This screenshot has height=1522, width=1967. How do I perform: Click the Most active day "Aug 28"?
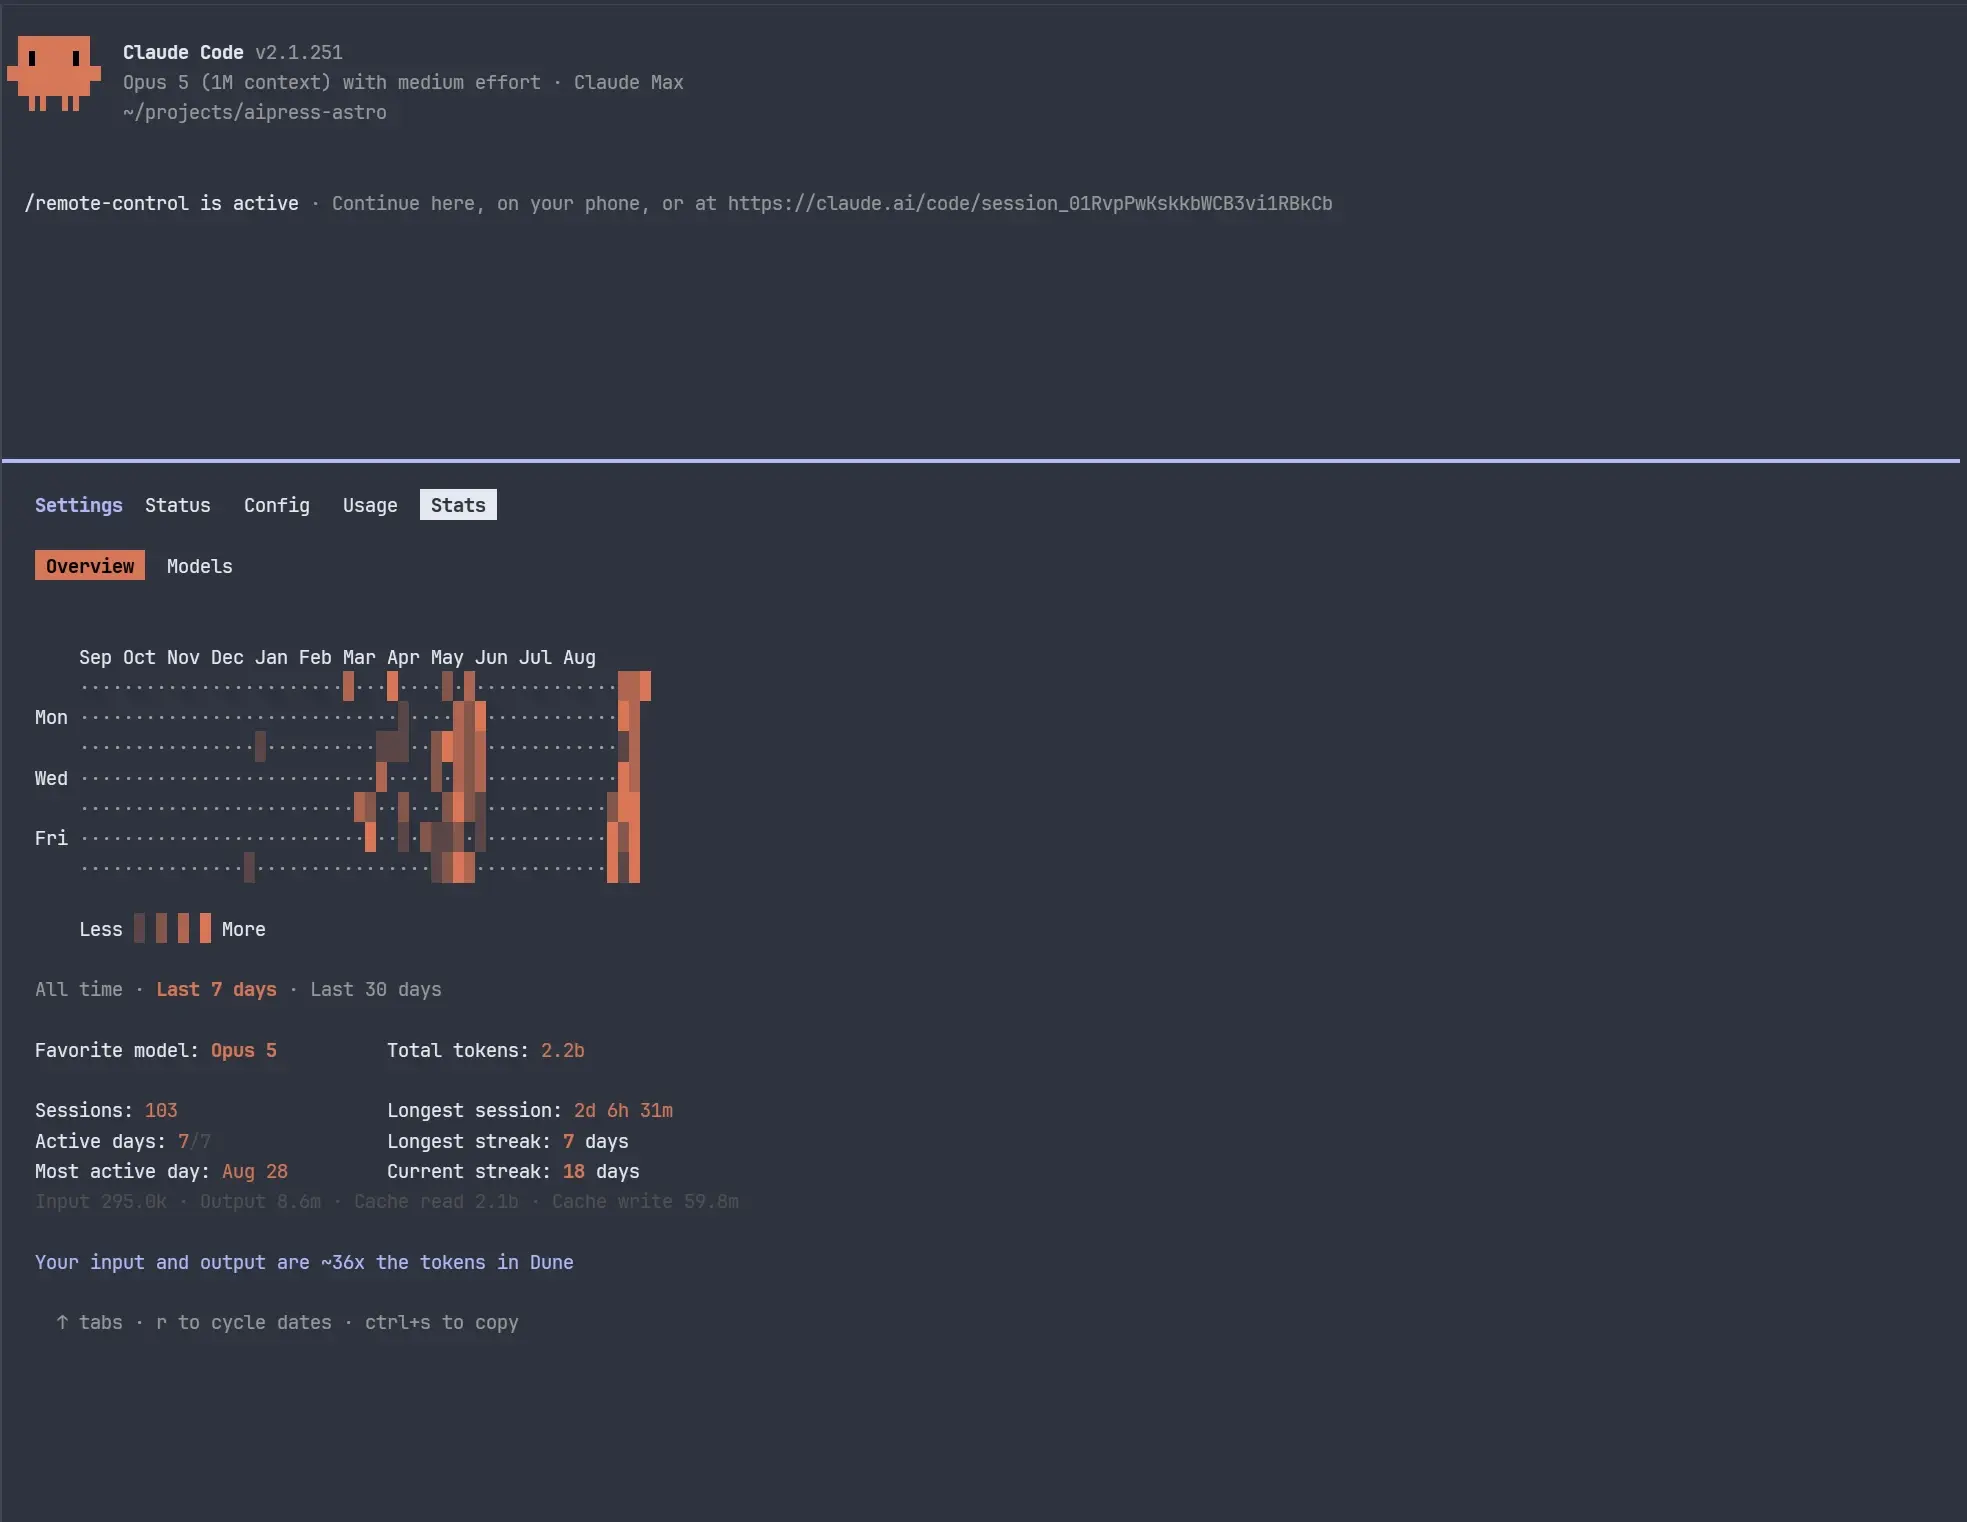255,1171
